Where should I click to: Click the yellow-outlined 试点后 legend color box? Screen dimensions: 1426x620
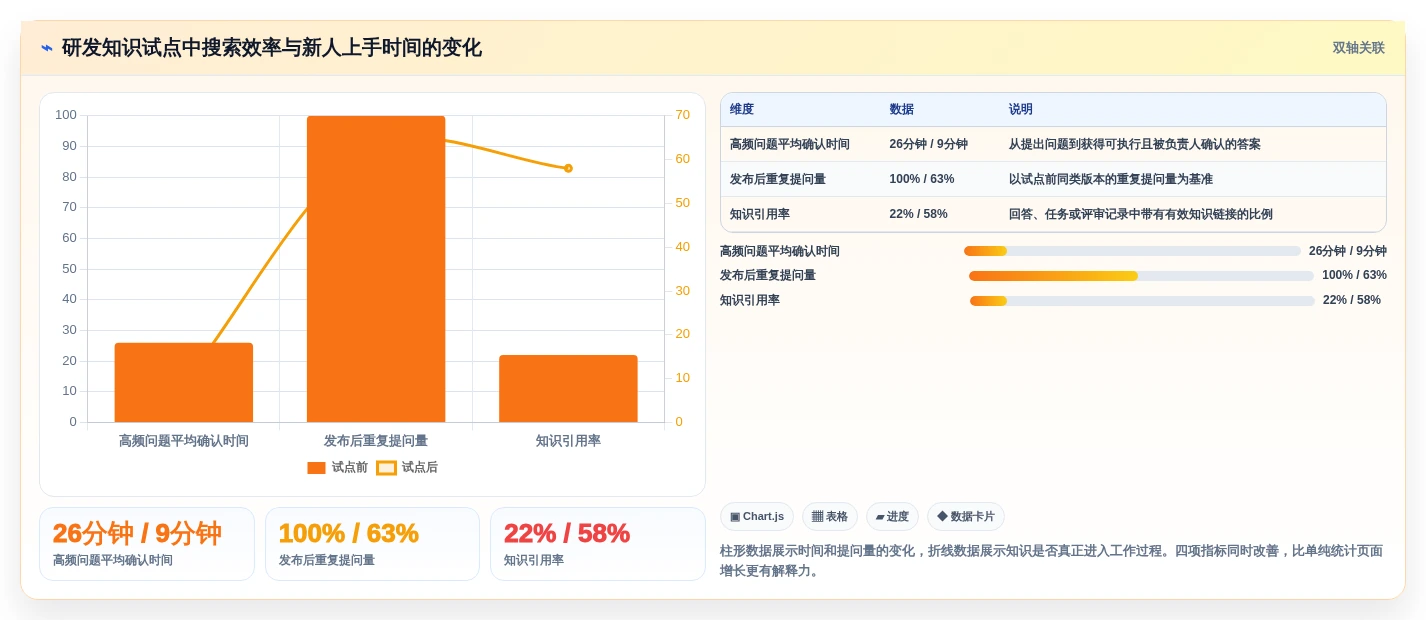point(386,468)
